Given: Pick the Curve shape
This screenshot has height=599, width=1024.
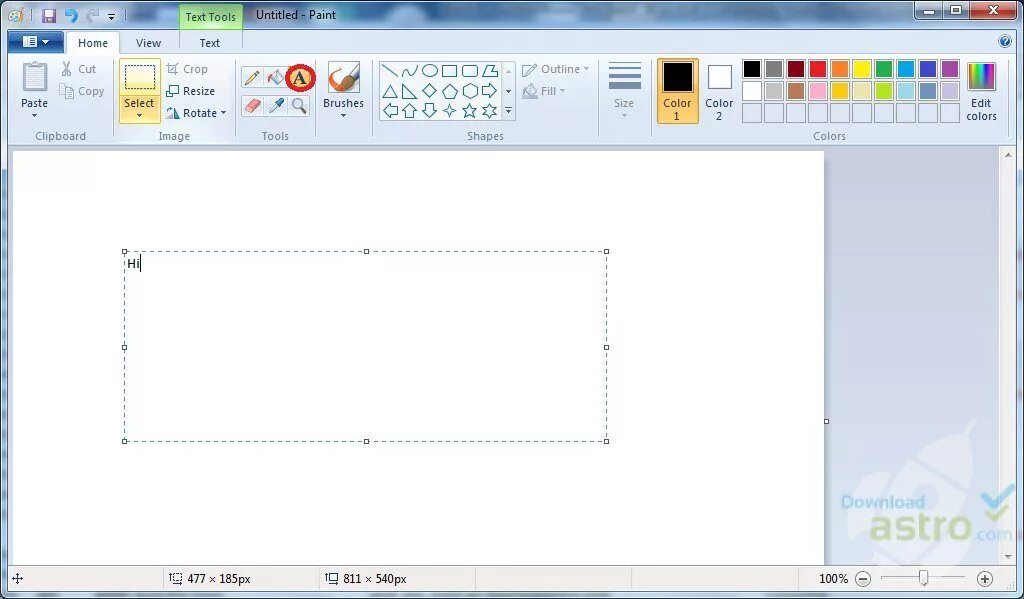Looking at the screenshot, I should click(409, 71).
